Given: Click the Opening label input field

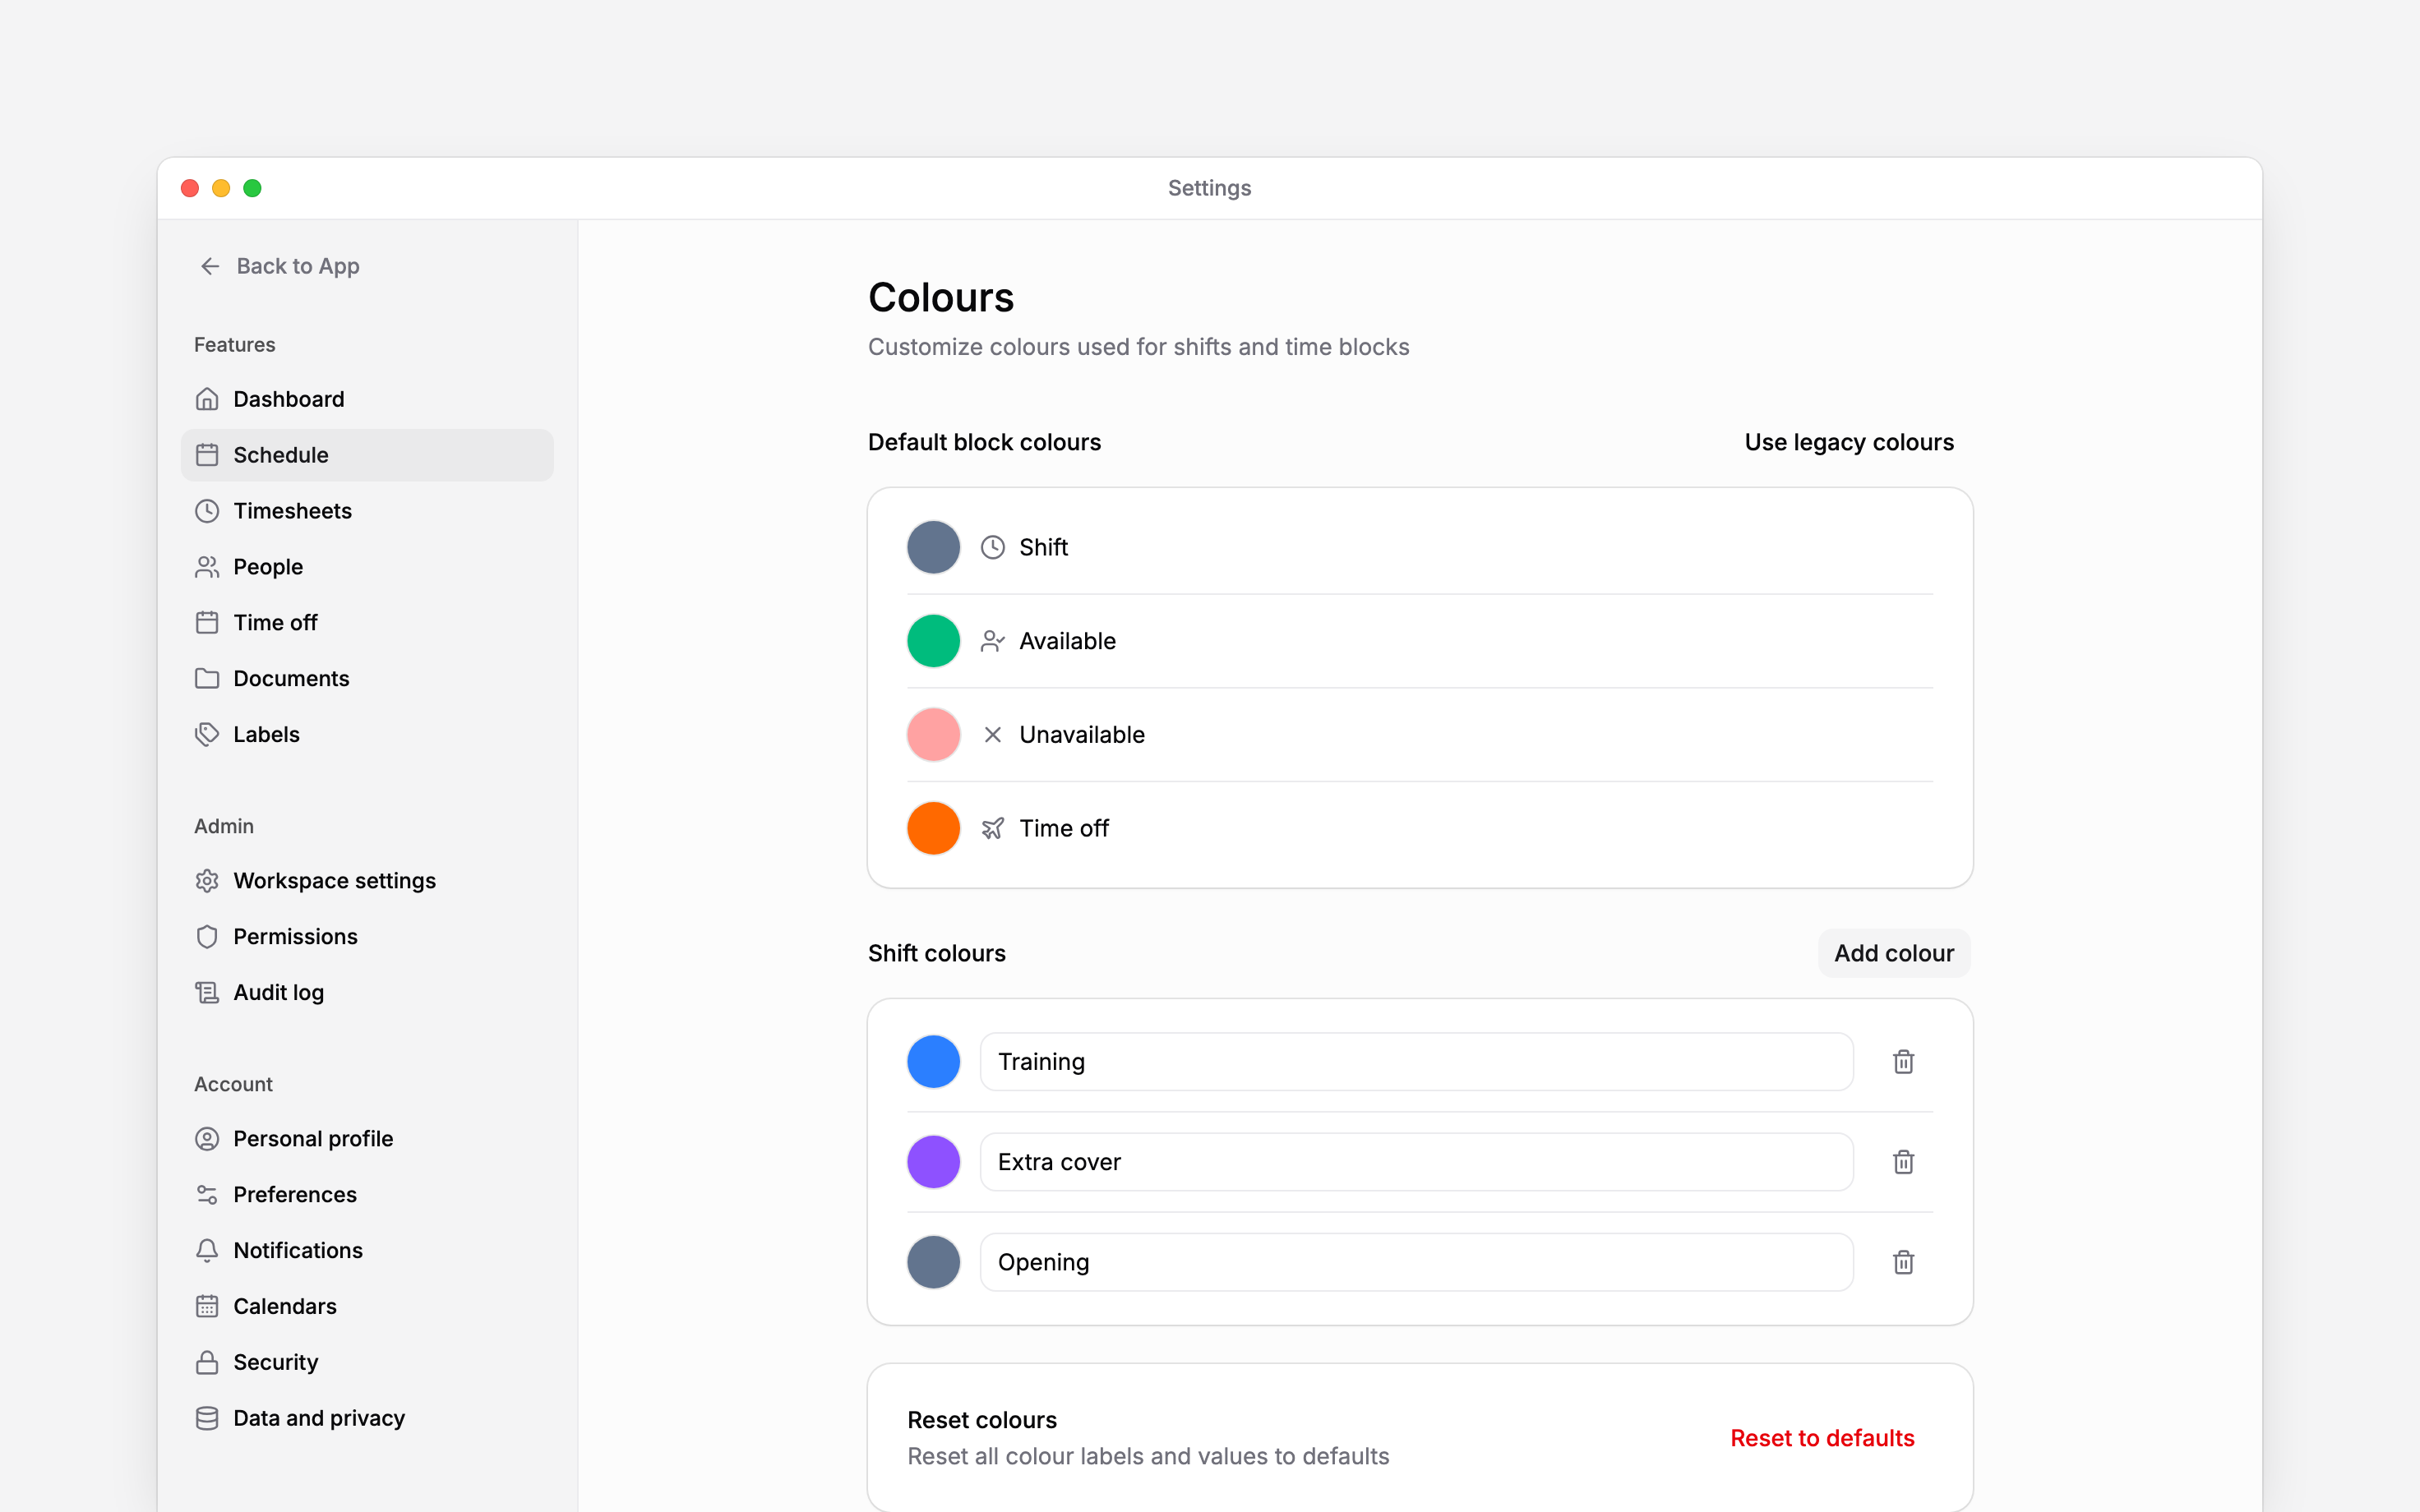Looking at the screenshot, I should (1416, 1262).
